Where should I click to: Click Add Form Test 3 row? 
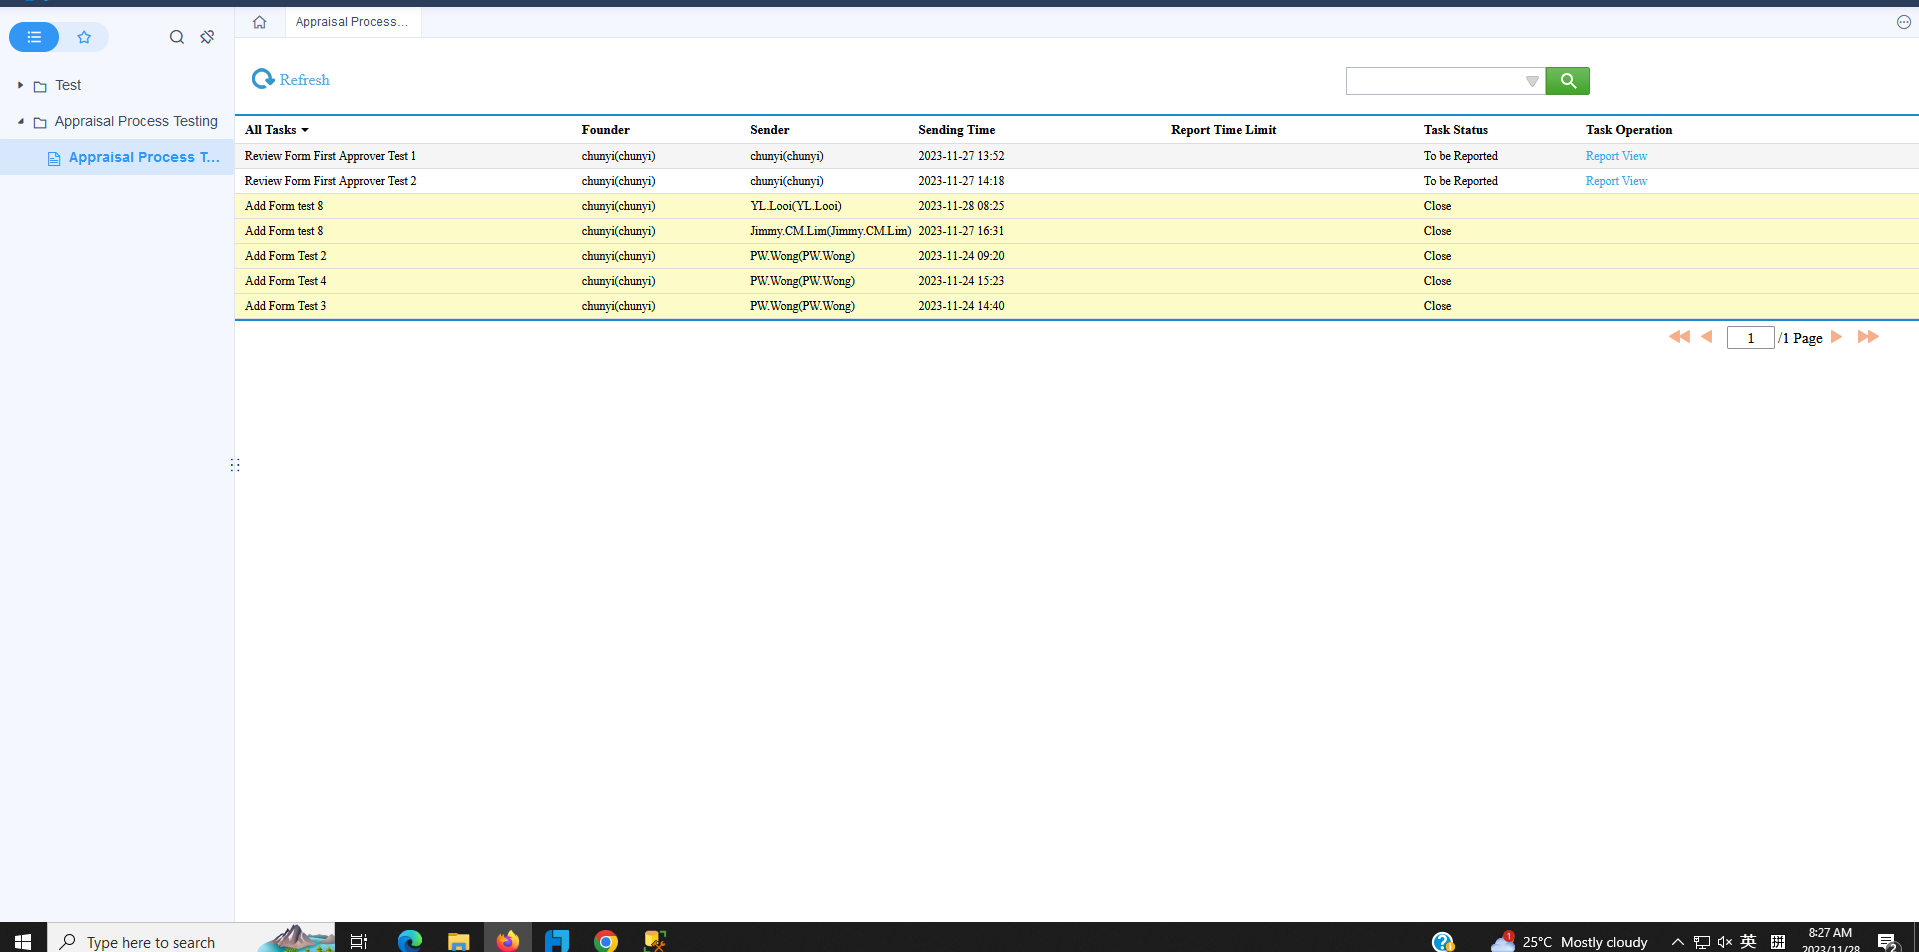[1077, 306]
